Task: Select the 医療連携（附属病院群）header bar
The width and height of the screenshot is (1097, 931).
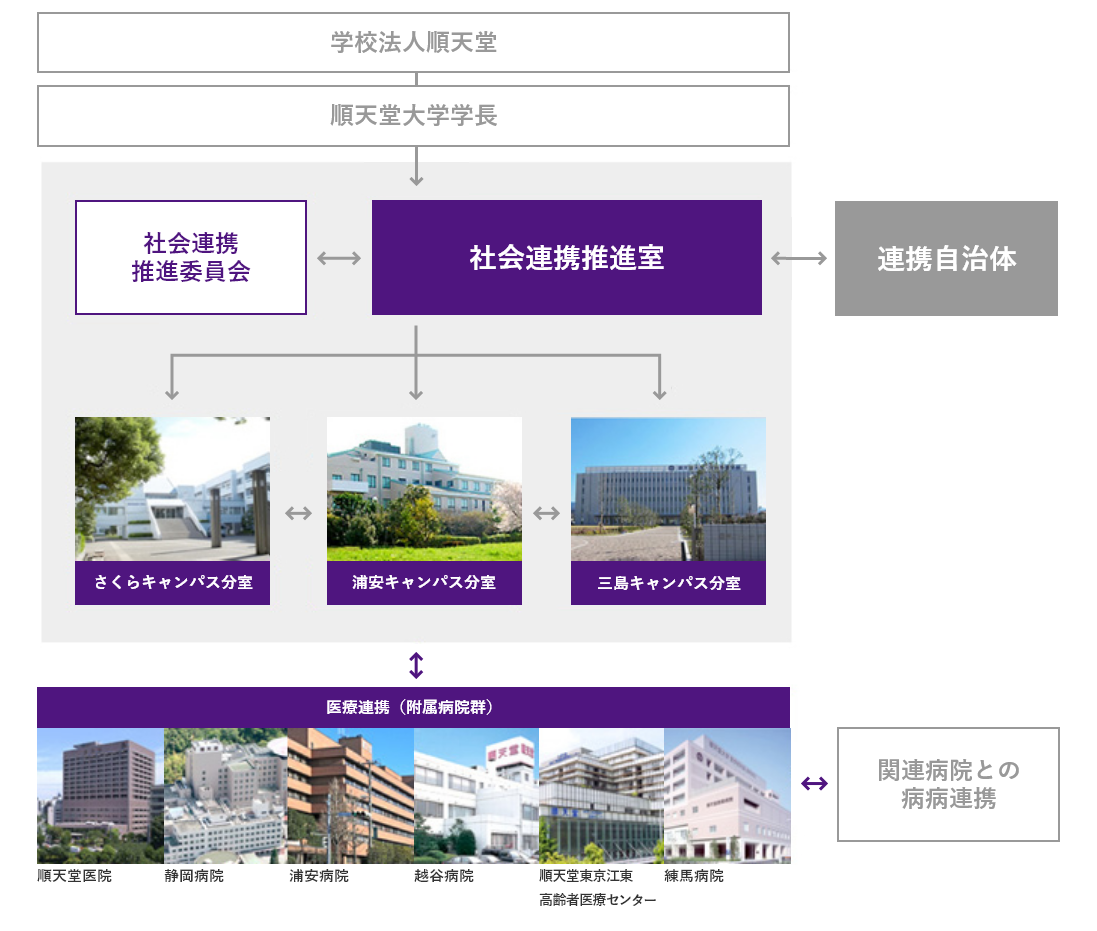Action: (413, 707)
